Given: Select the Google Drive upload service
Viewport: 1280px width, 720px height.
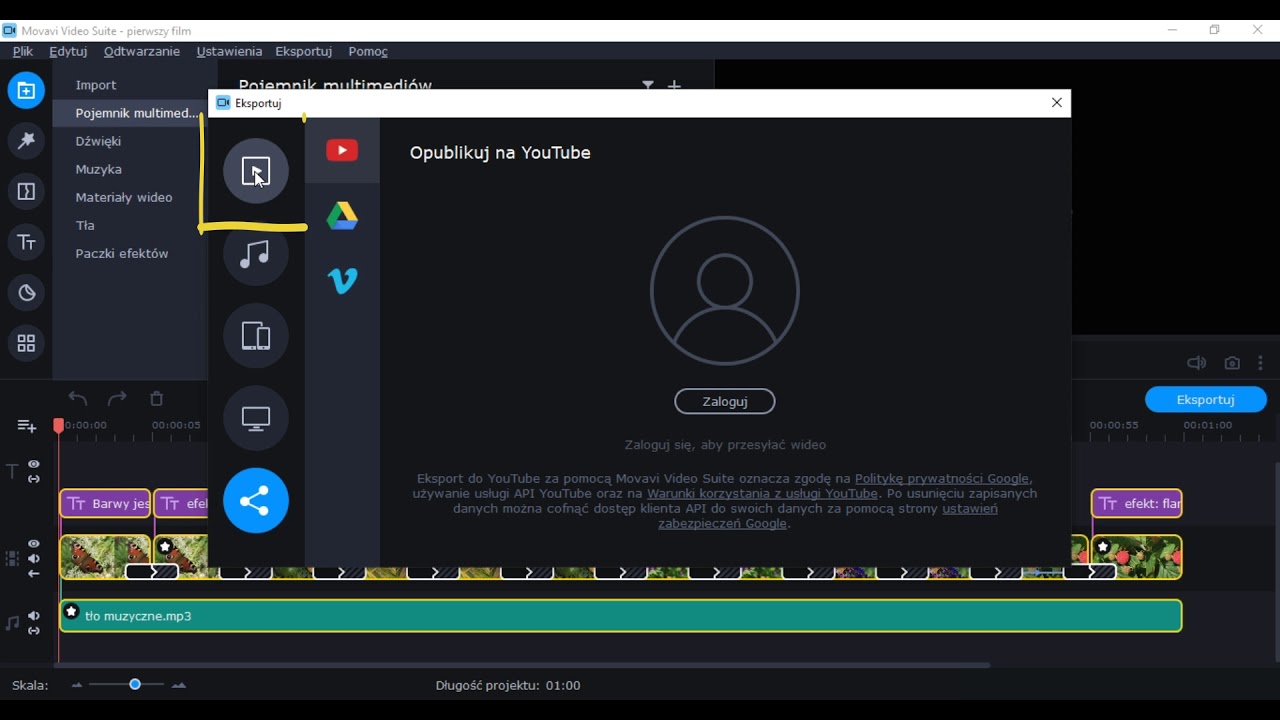Looking at the screenshot, I should coord(342,215).
